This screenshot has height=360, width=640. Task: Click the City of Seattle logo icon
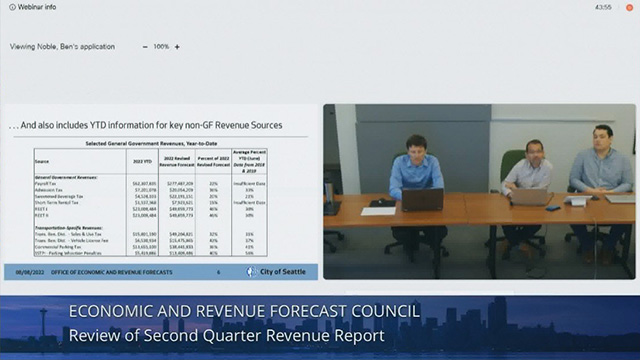pos(251,272)
